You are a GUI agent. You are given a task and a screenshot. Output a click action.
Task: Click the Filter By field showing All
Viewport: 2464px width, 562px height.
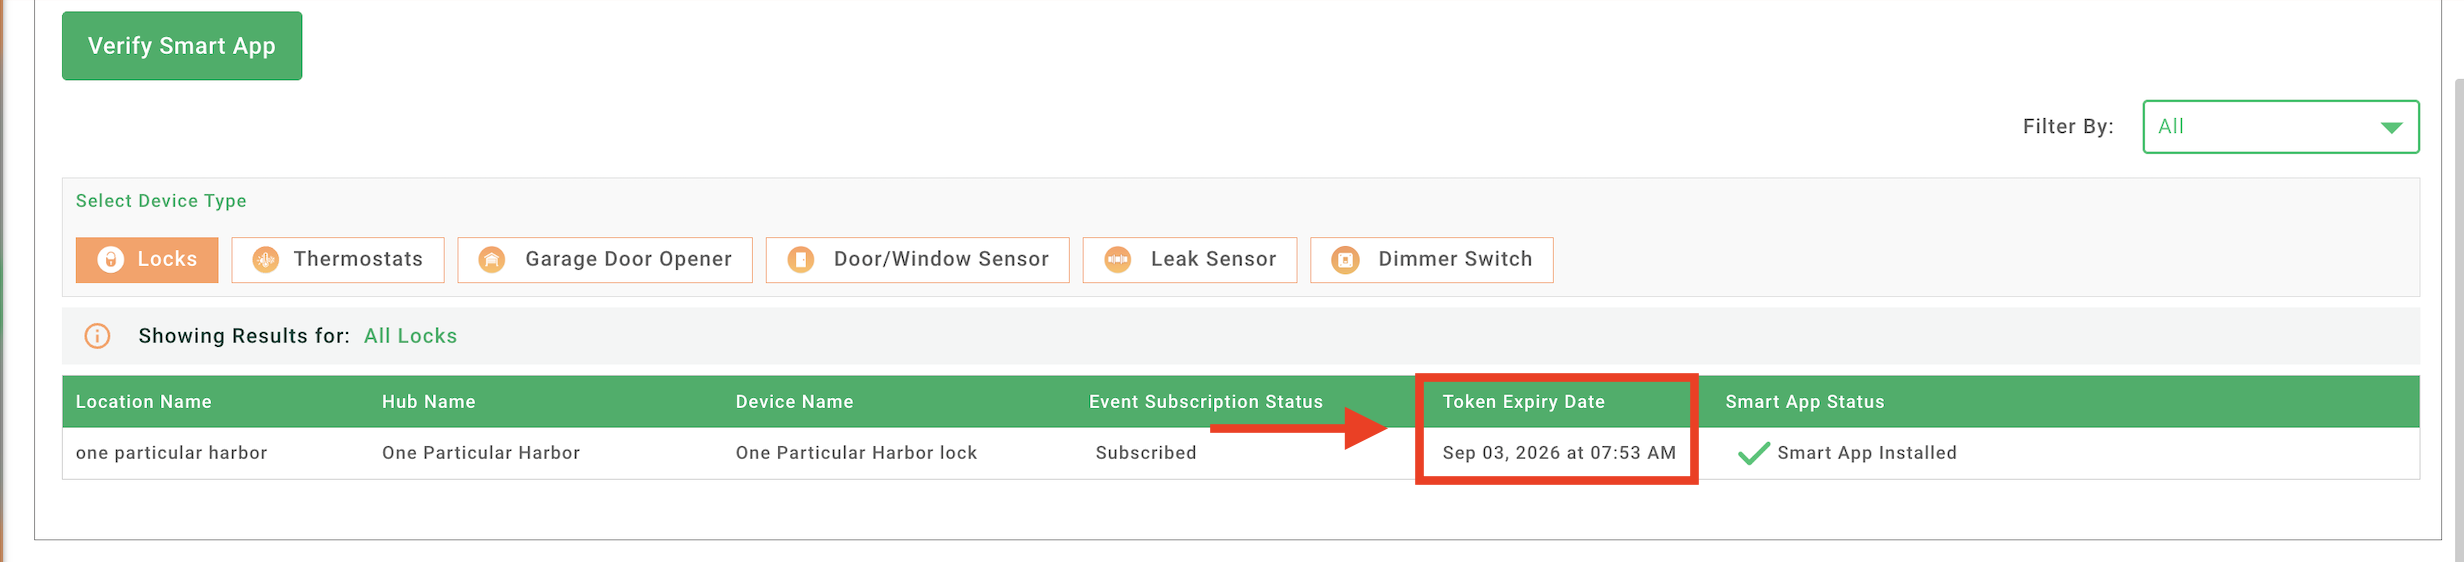pyautogui.click(x=2280, y=127)
